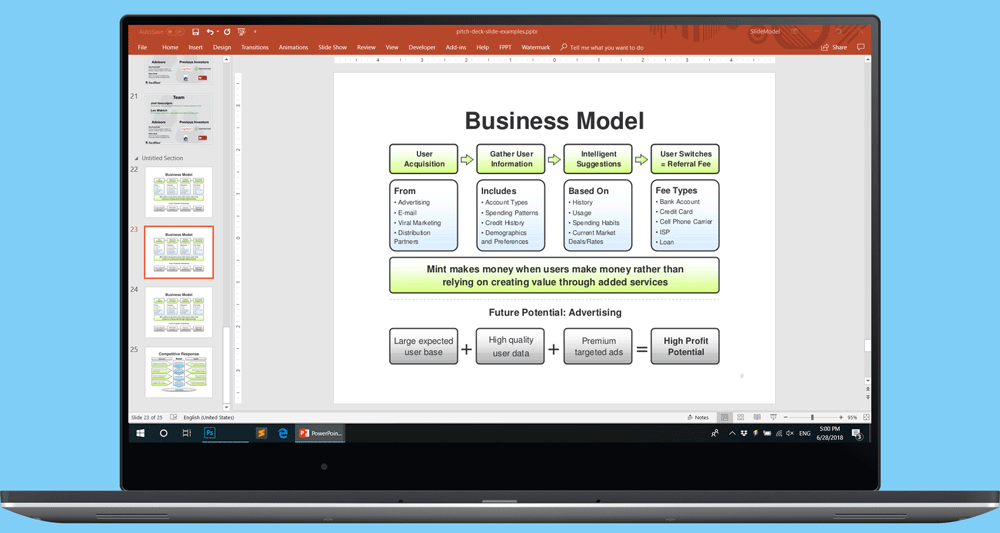The height and width of the screenshot is (533, 1000).
Task: Click the 95% zoom level
Action: click(852, 418)
